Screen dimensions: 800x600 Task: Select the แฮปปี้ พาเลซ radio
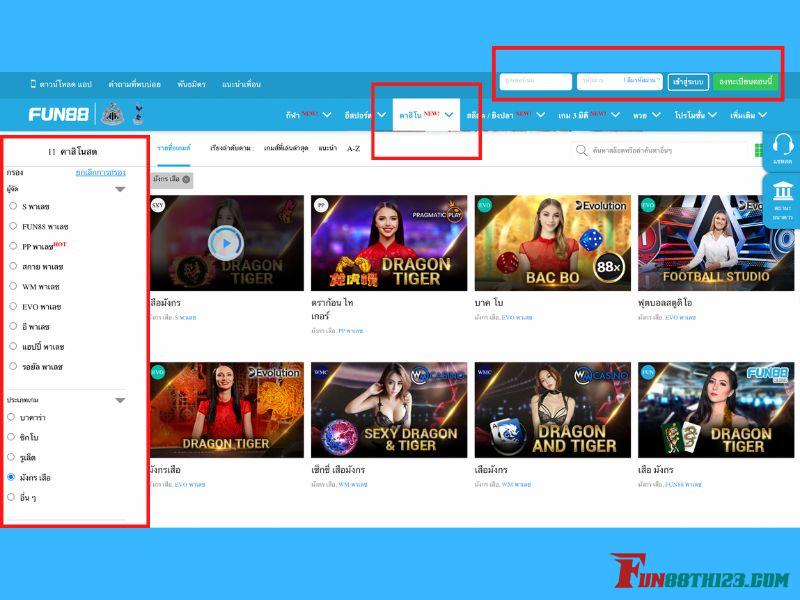[x=13, y=346]
